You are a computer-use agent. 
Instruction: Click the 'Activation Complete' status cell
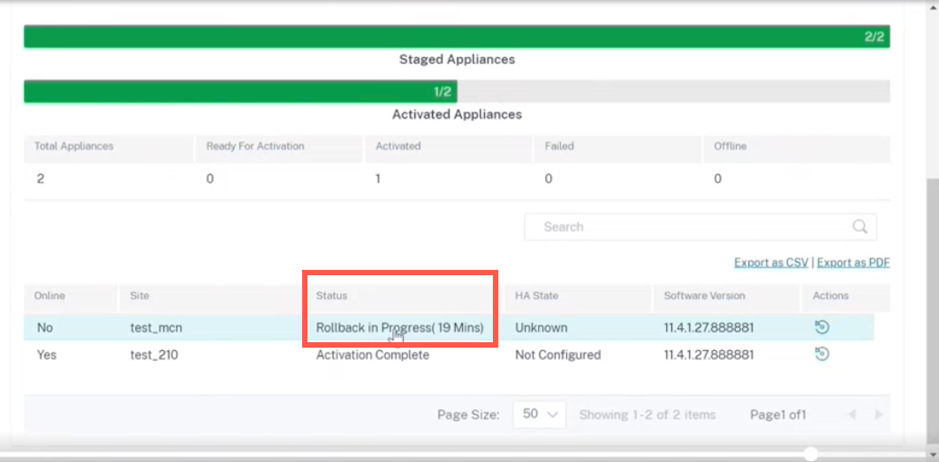click(372, 355)
